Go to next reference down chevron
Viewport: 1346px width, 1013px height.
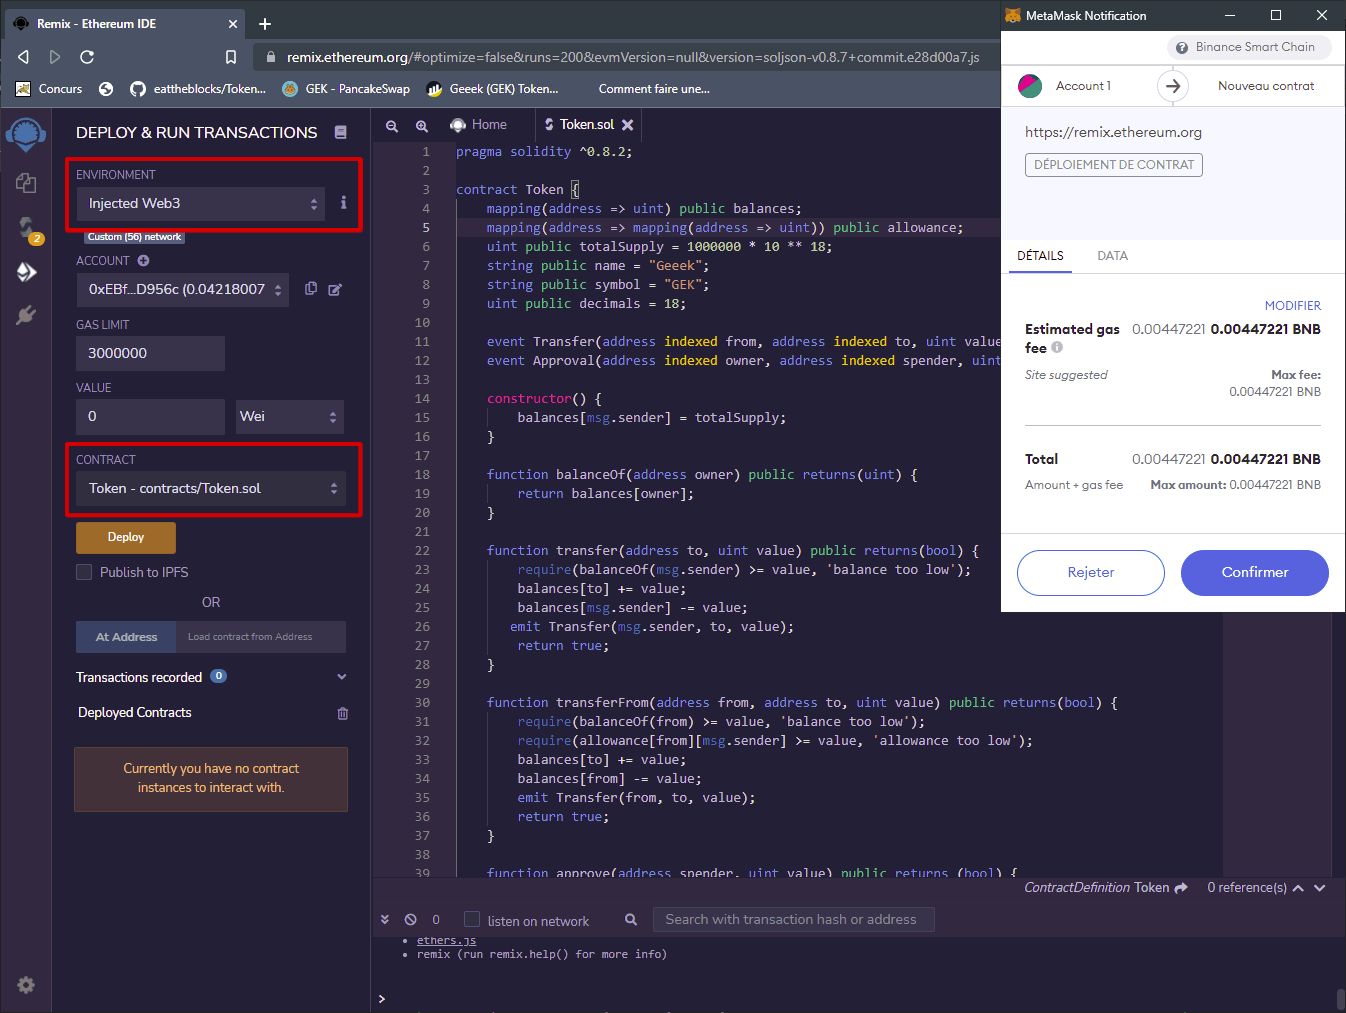point(1319,888)
